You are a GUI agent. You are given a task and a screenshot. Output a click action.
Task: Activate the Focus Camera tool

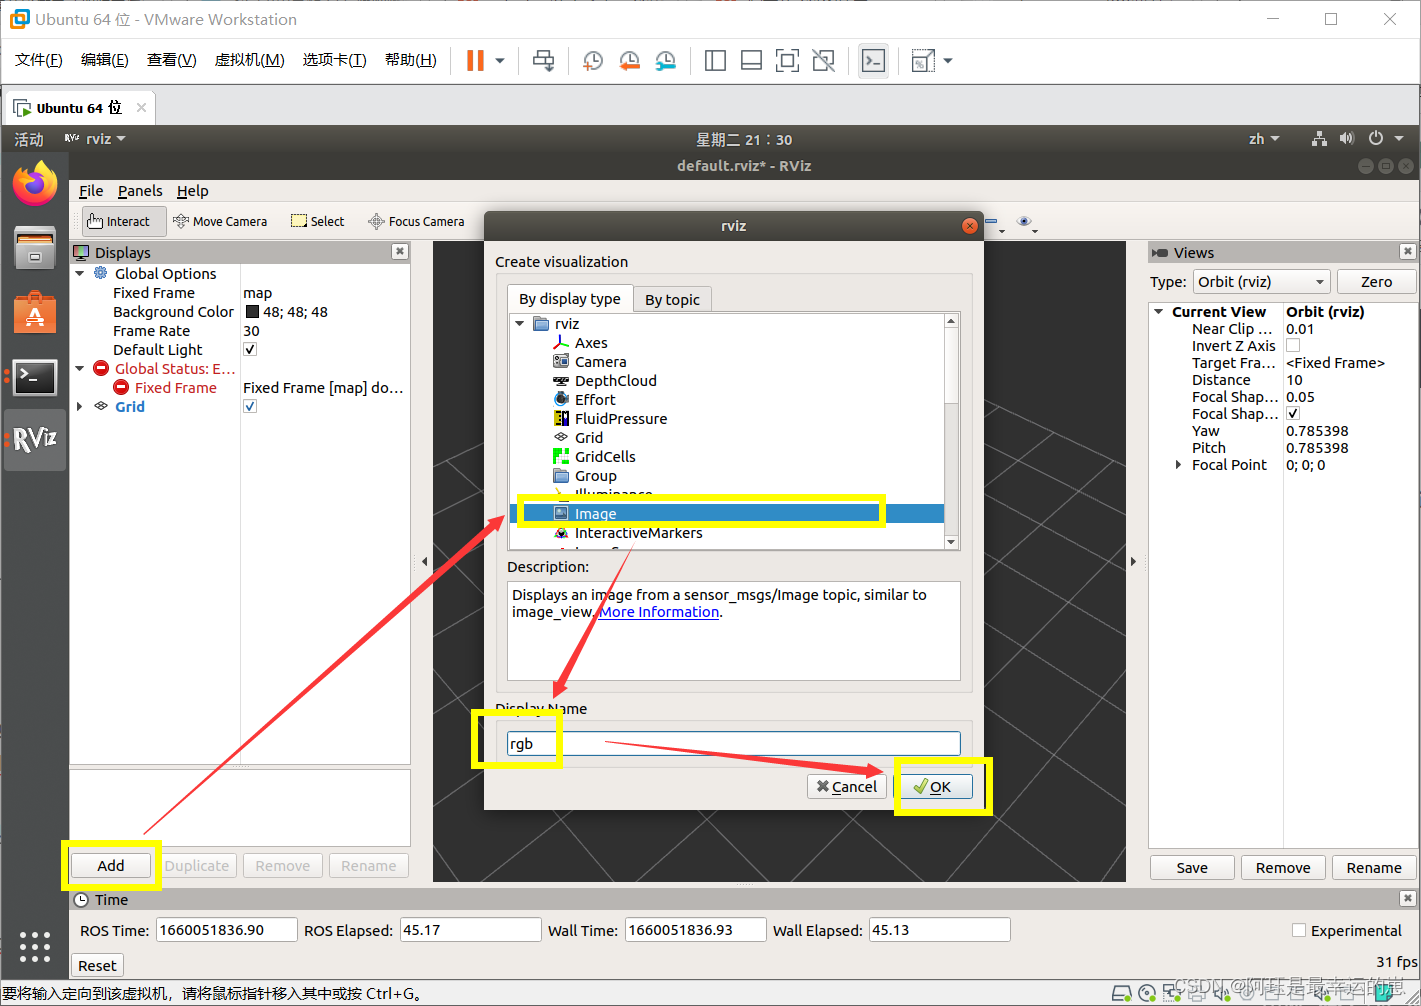point(416,221)
